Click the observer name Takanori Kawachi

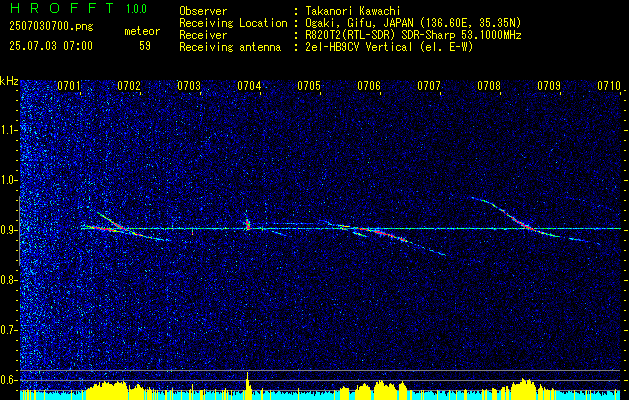(x=352, y=11)
